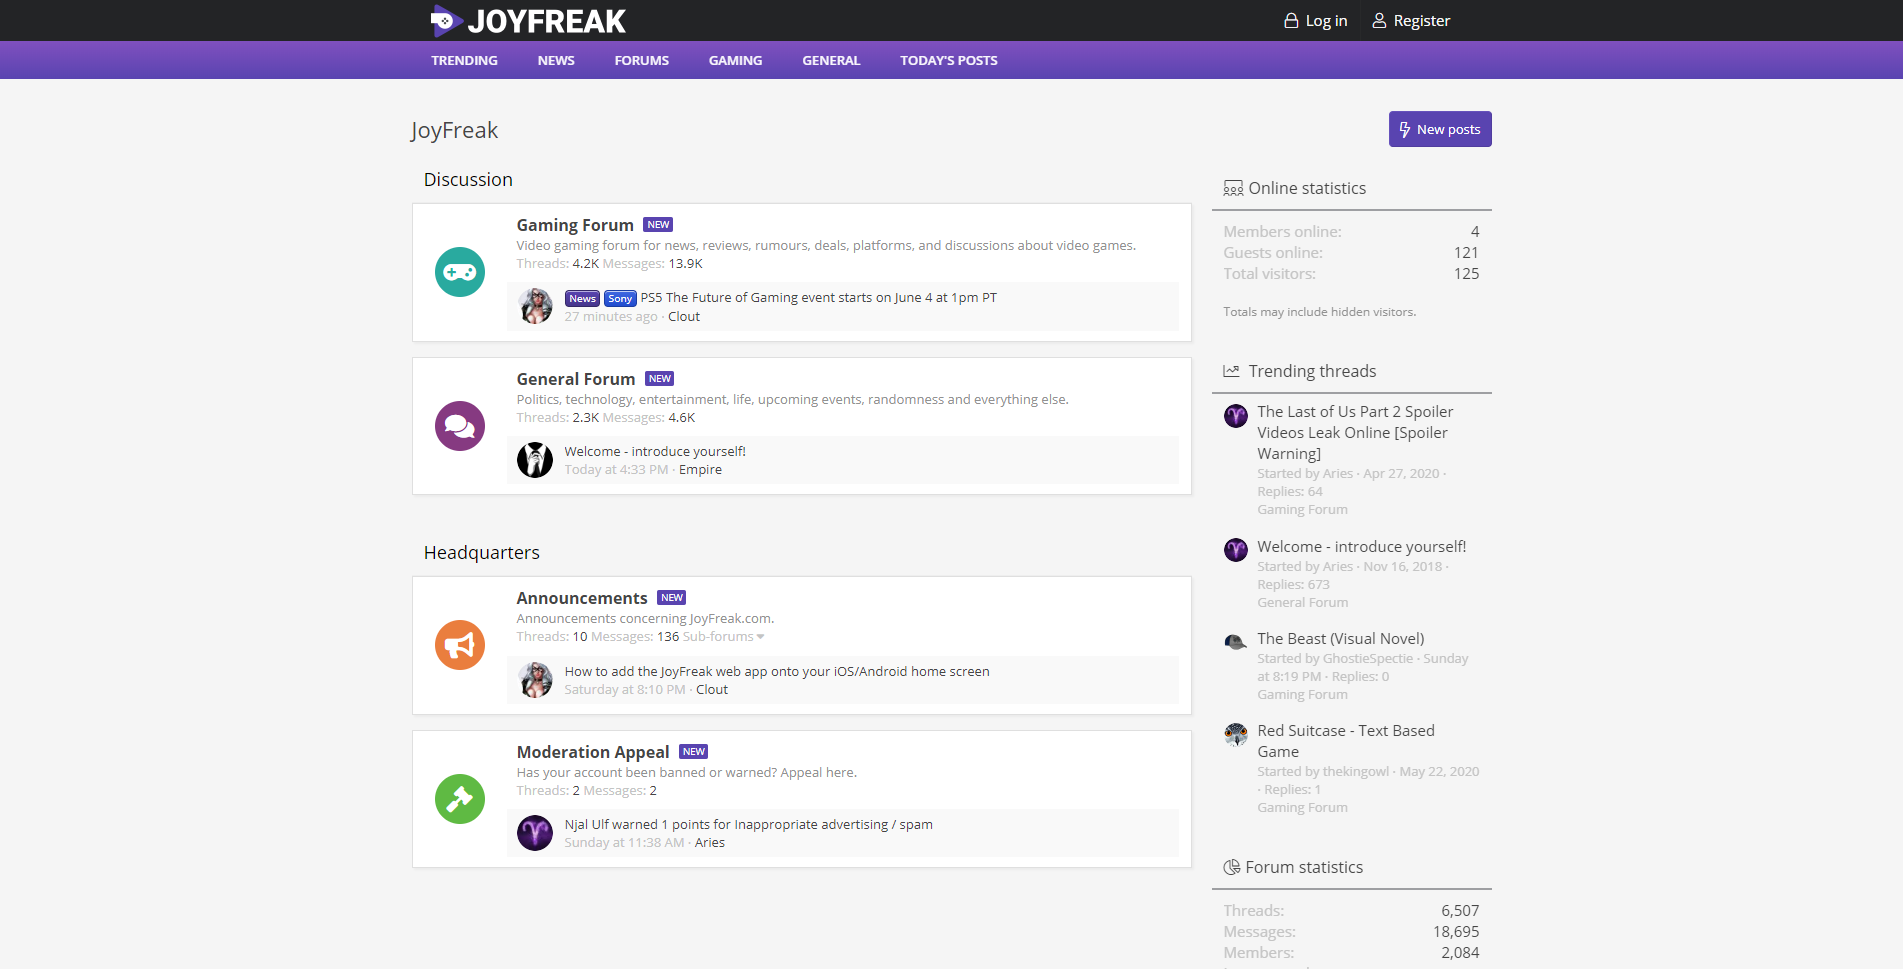Viewport: 1903px width, 969px height.
Task: Click Aries avatar beside Last of Us thread
Action: point(1236,416)
